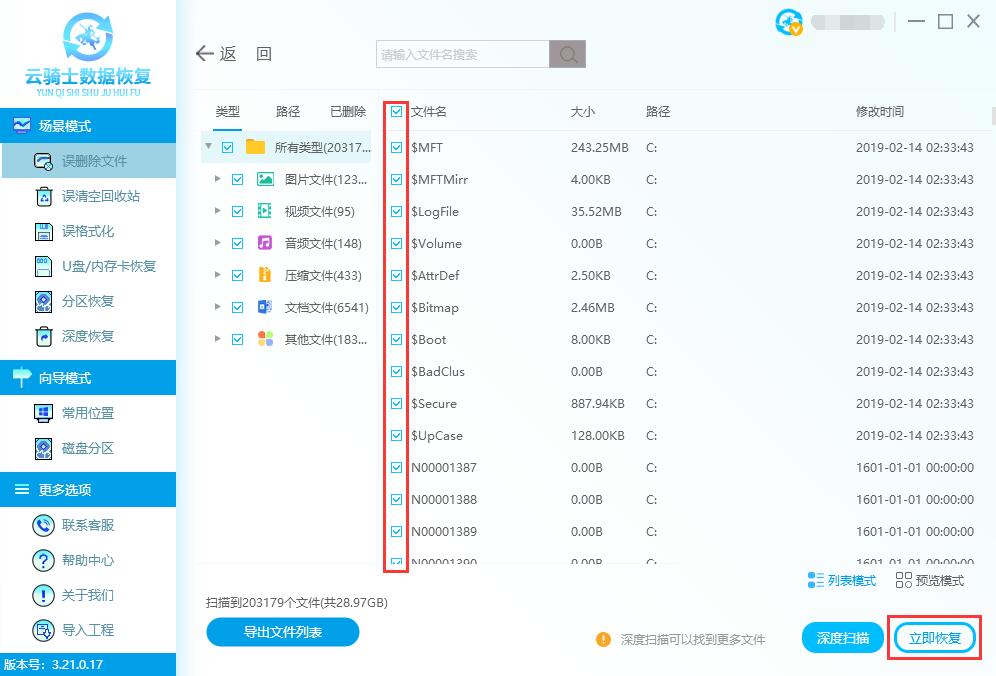Click the 返回 back label
This screenshot has width=996, height=676.
coord(246,53)
